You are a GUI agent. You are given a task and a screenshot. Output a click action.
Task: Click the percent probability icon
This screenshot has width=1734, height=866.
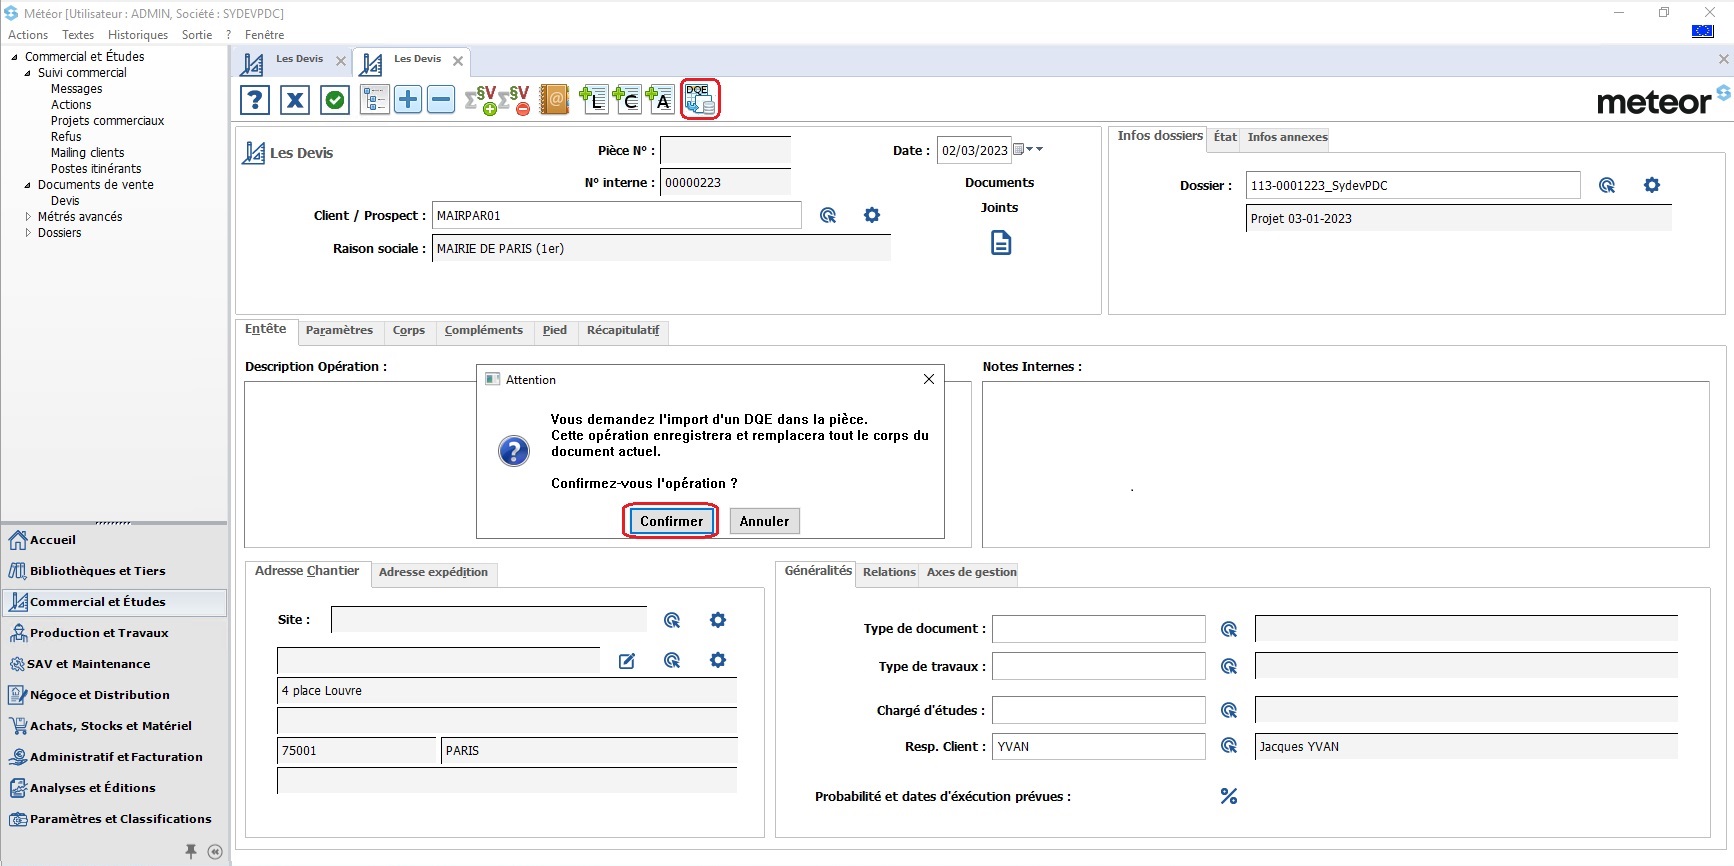coord(1229,796)
